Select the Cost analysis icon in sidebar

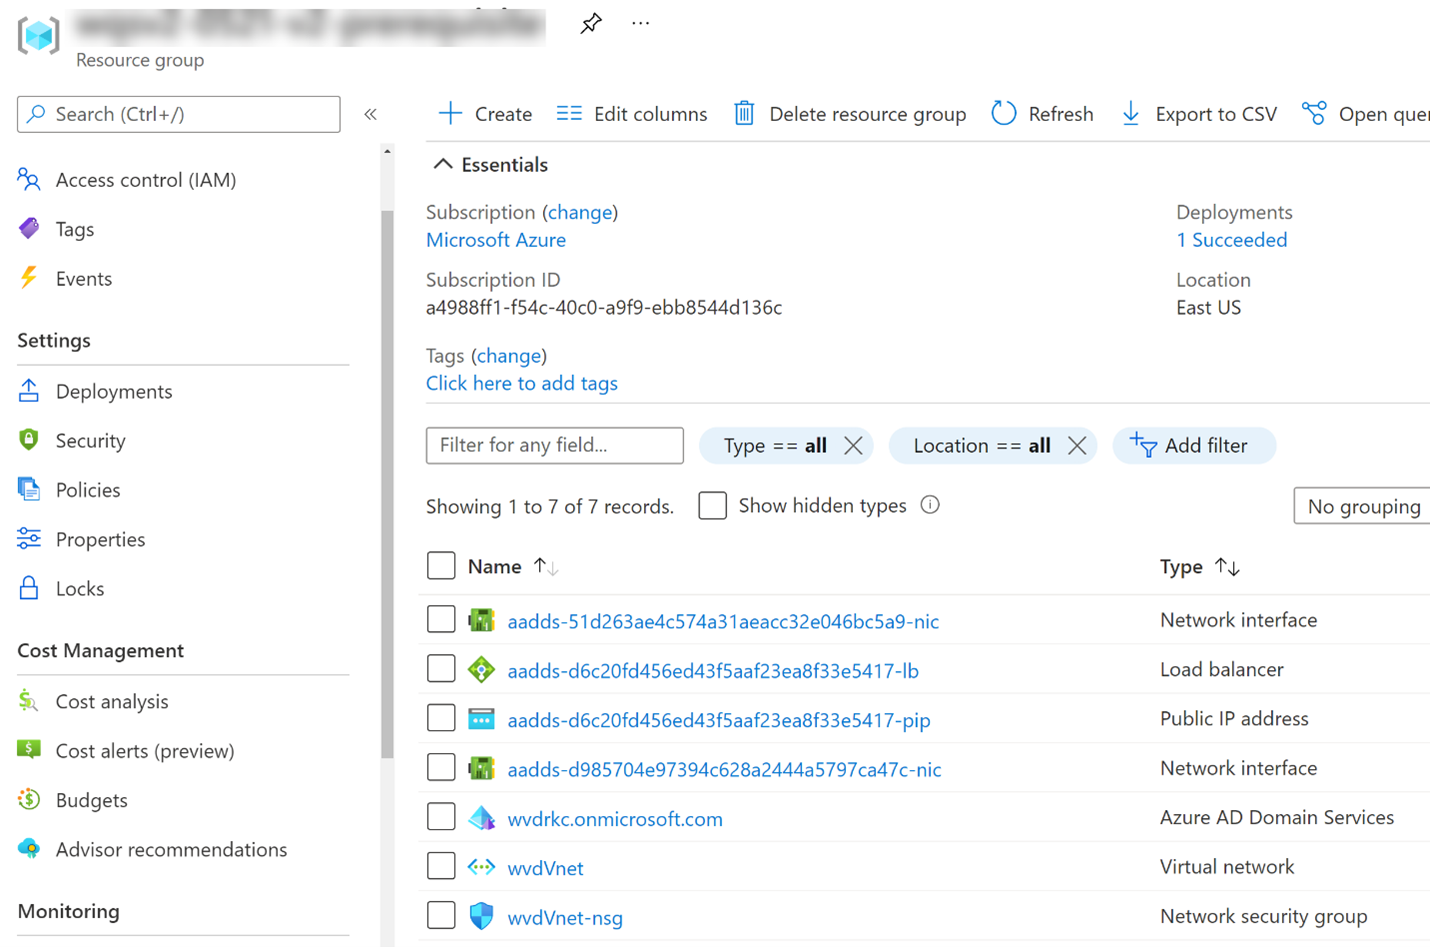click(x=28, y=701)
